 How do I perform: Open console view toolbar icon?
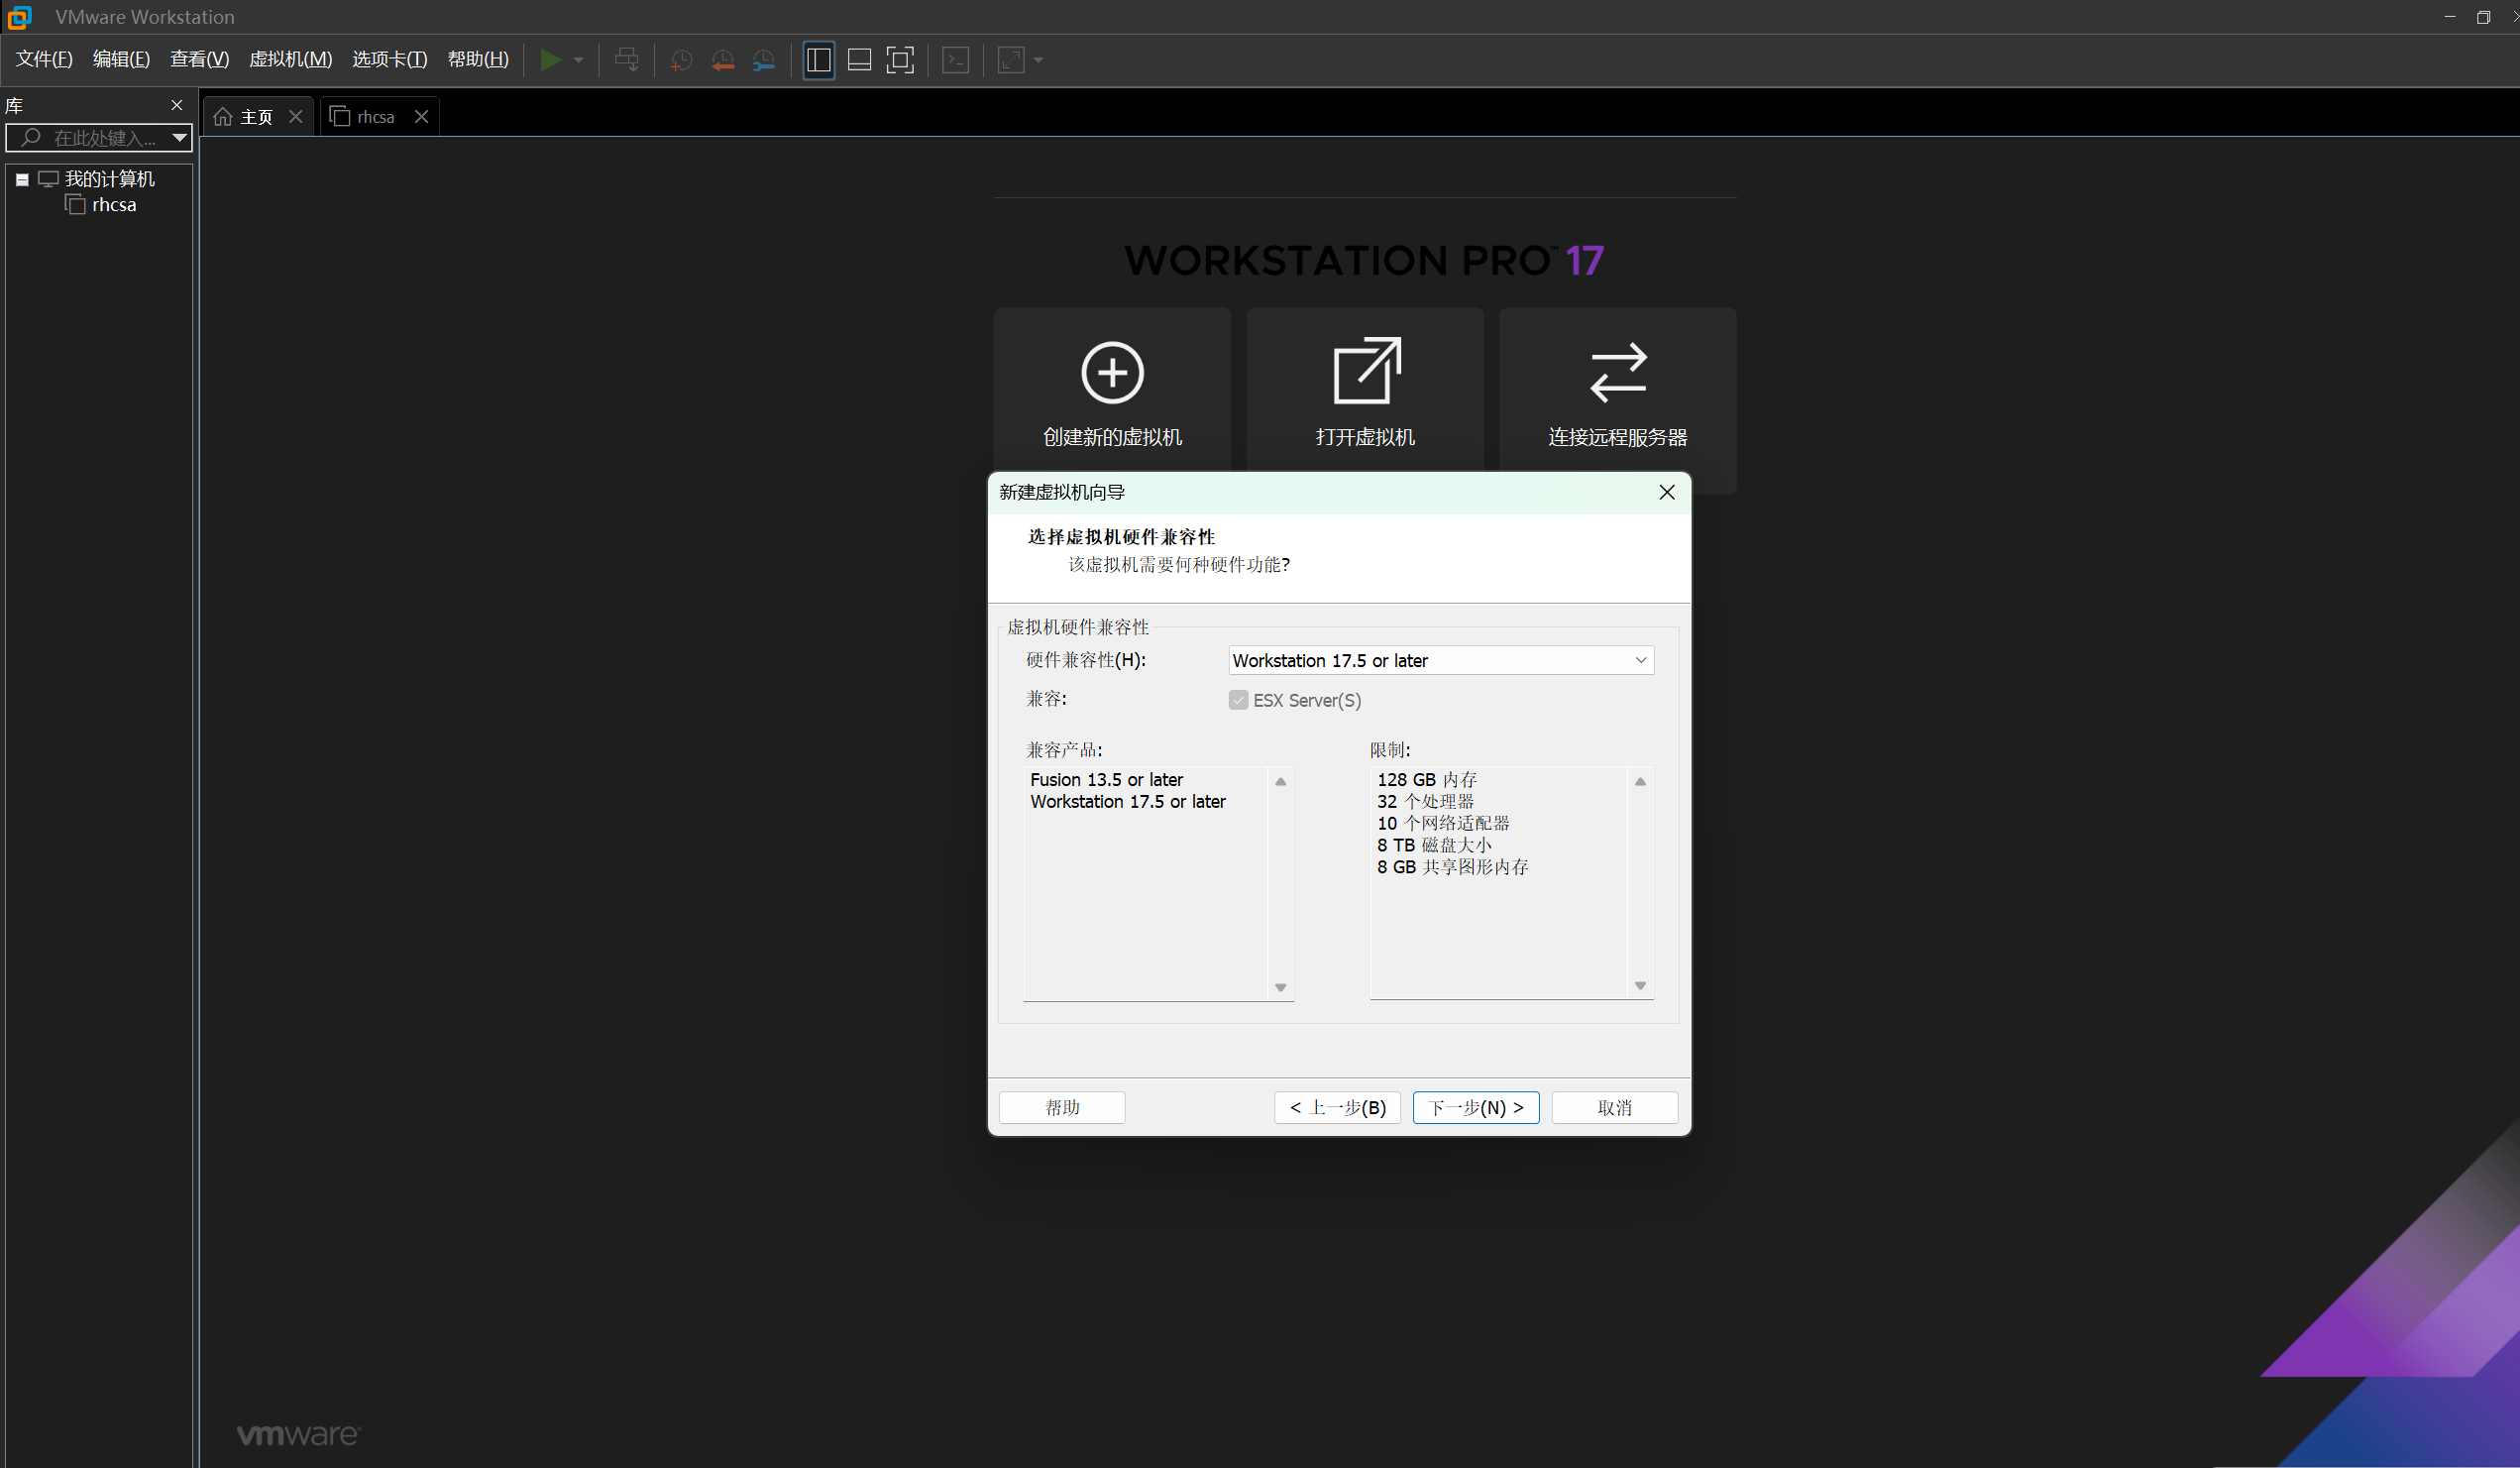point(956,60)
